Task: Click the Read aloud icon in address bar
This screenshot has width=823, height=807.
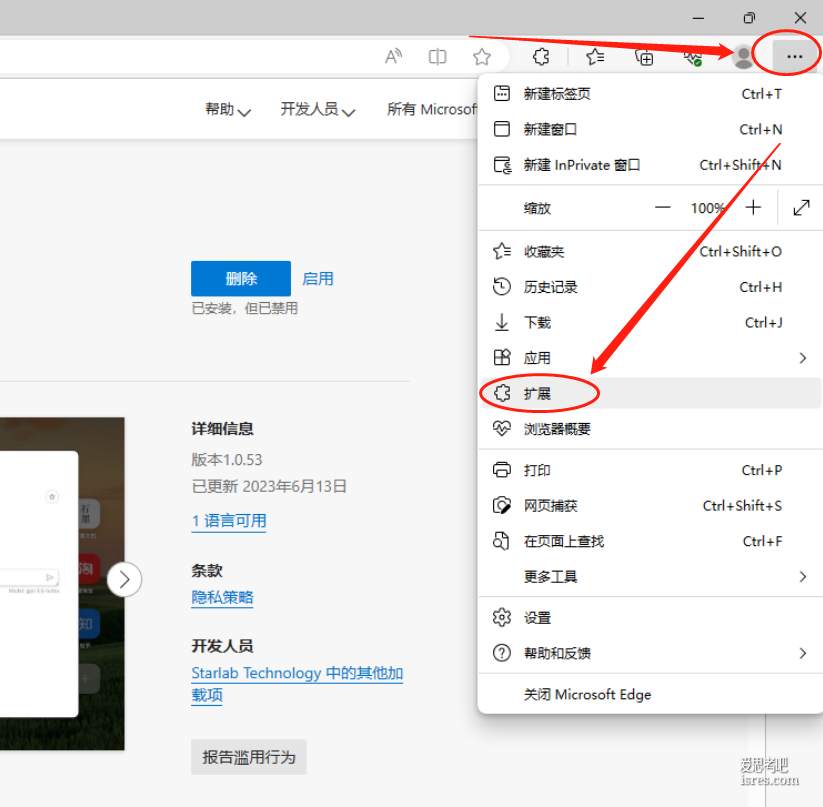Action: click(393, 56)
